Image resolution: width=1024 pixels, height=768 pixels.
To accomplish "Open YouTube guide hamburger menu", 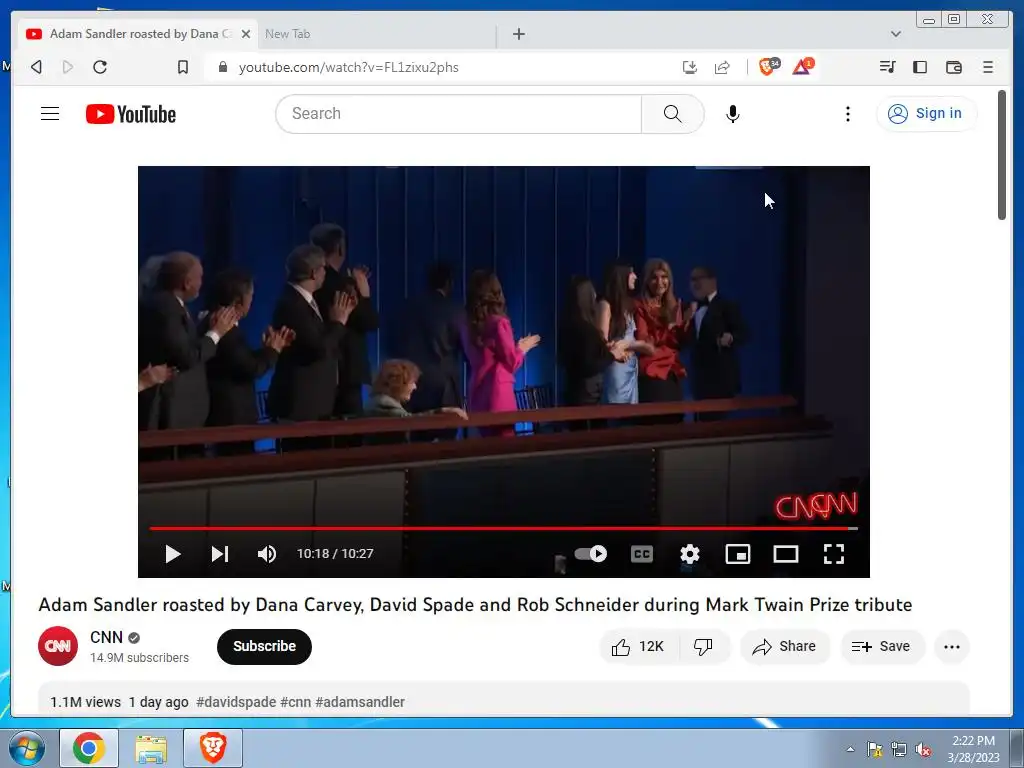I will [x=50, y=114].
